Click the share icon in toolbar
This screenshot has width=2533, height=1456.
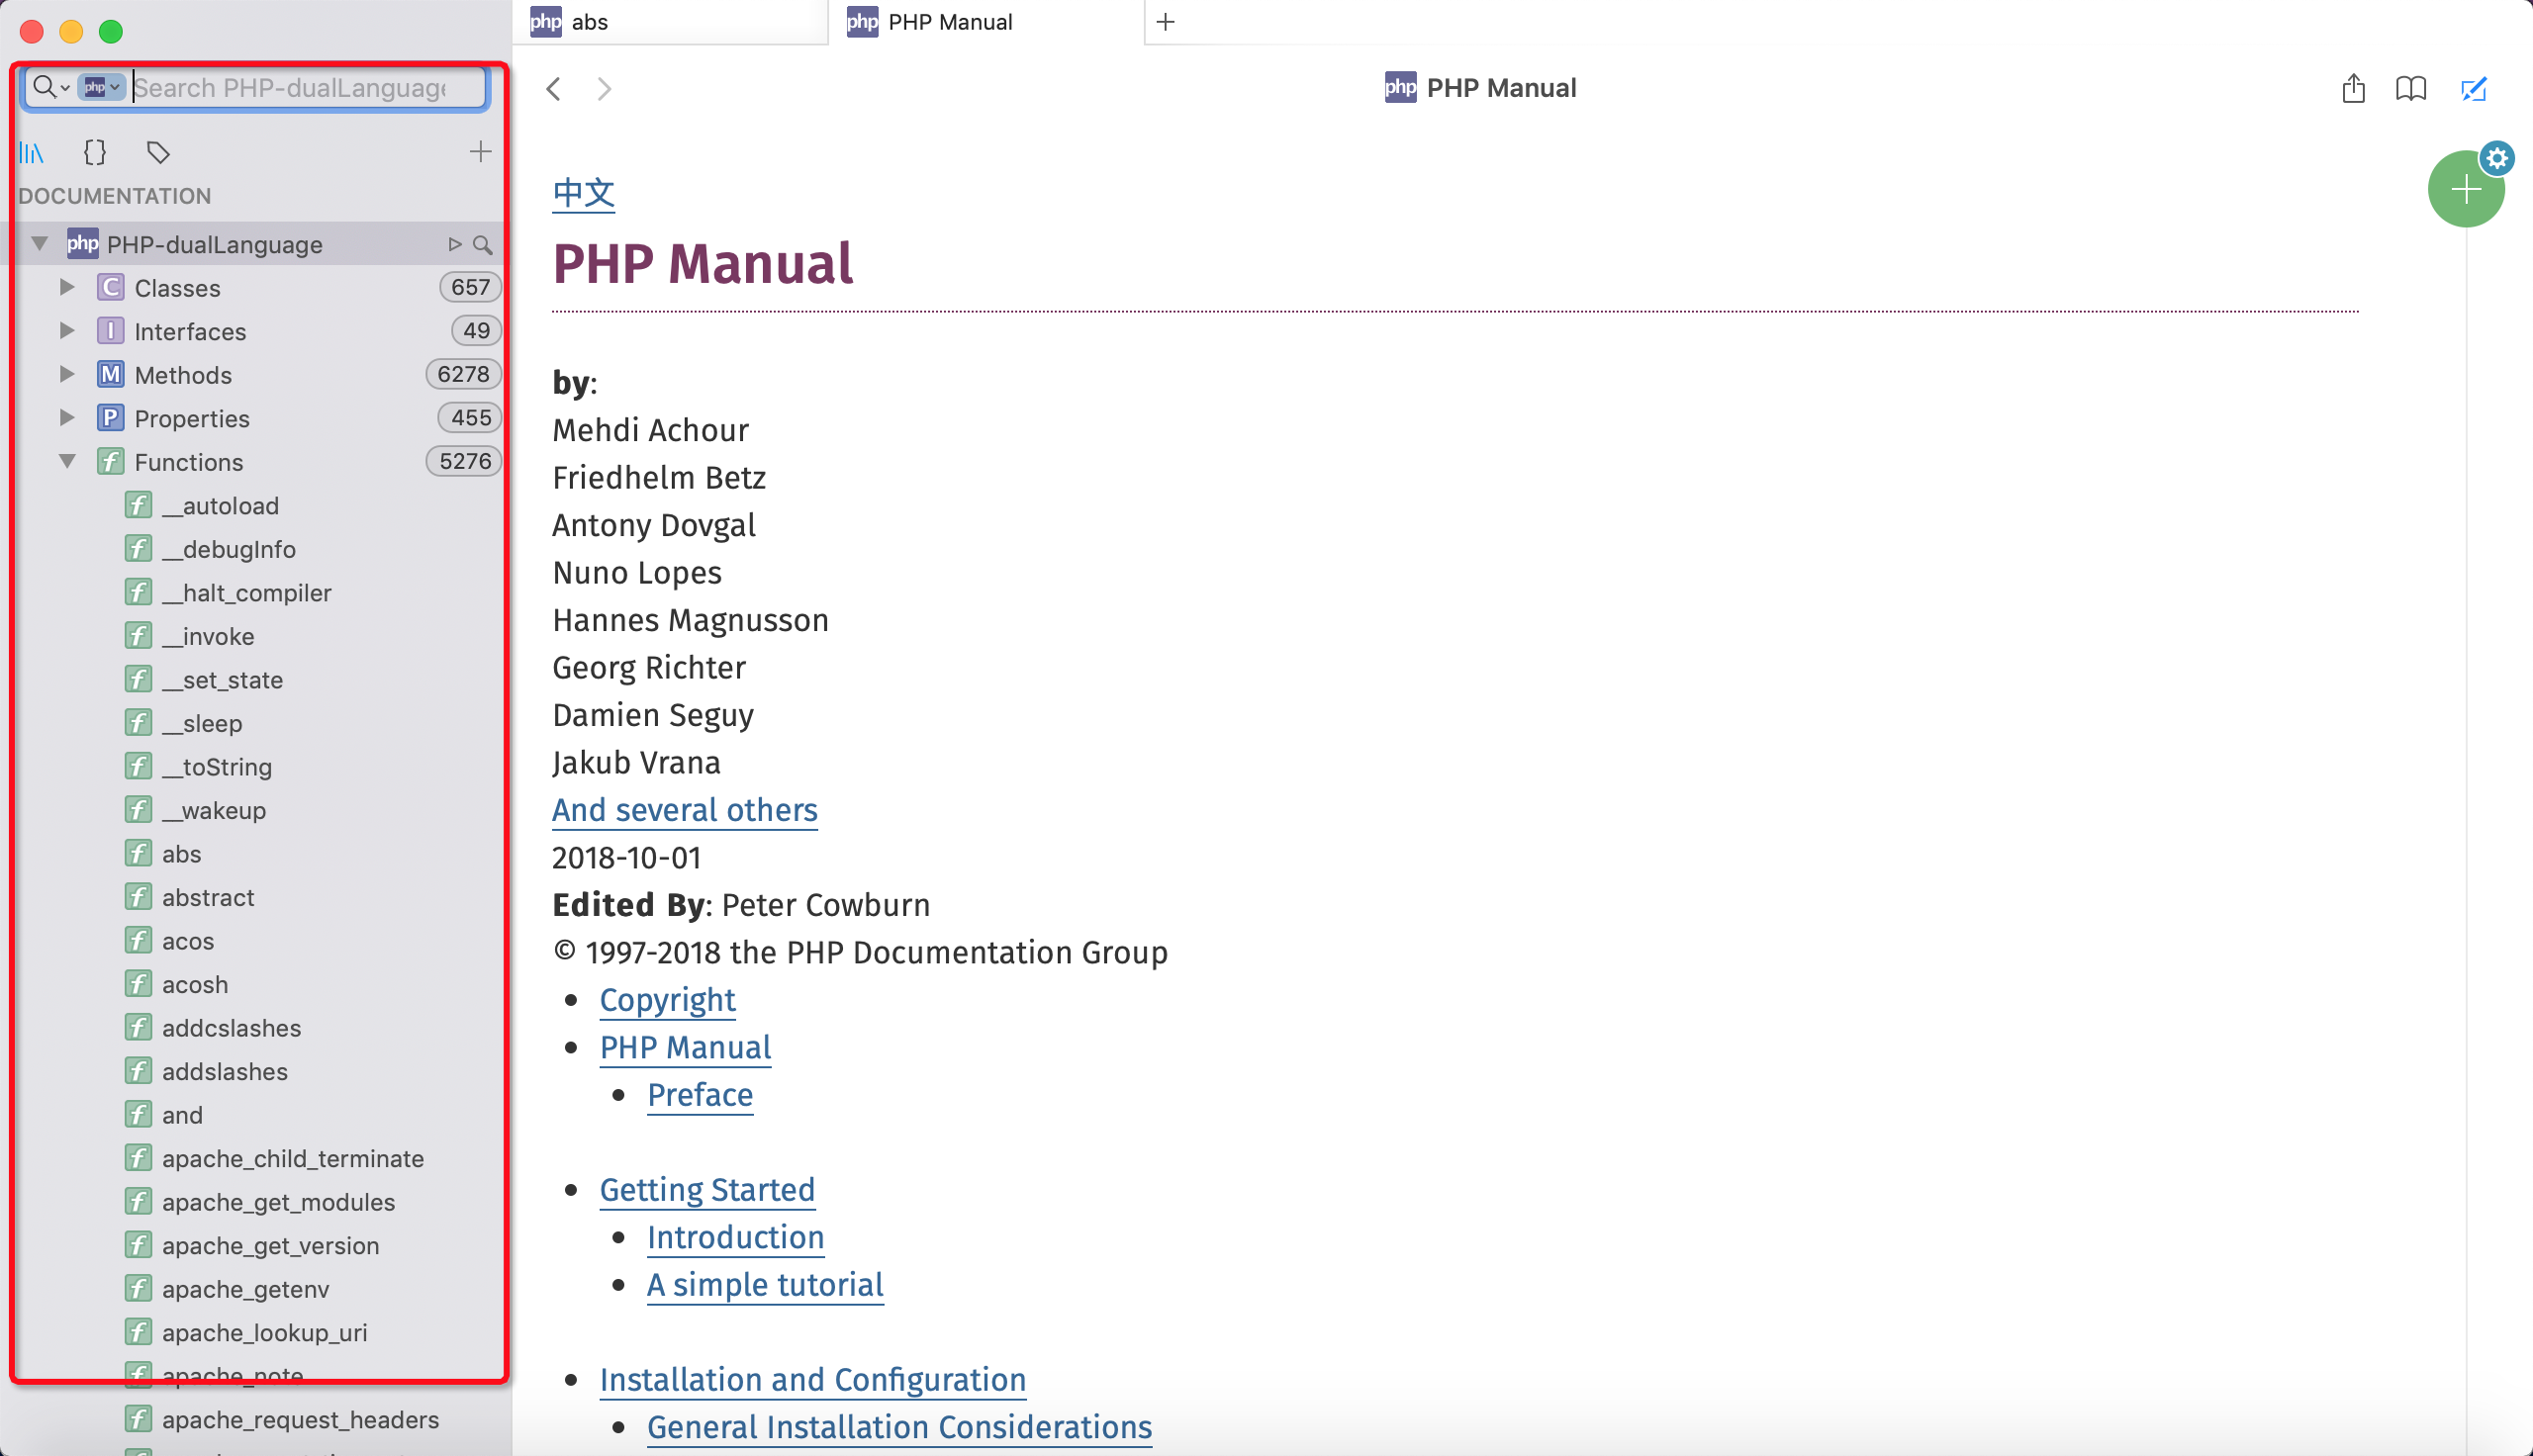2352,88
